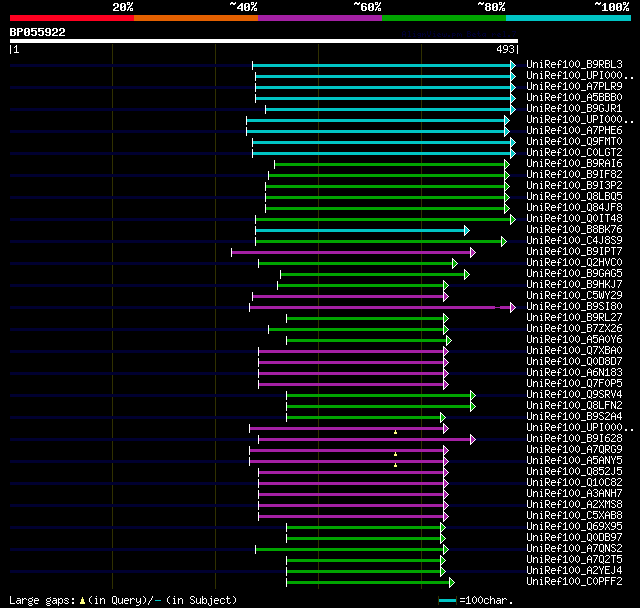Viewport: 640px width, 608px height.
Task: Click the orange ~40% legend segment
Action: (196, 18)
